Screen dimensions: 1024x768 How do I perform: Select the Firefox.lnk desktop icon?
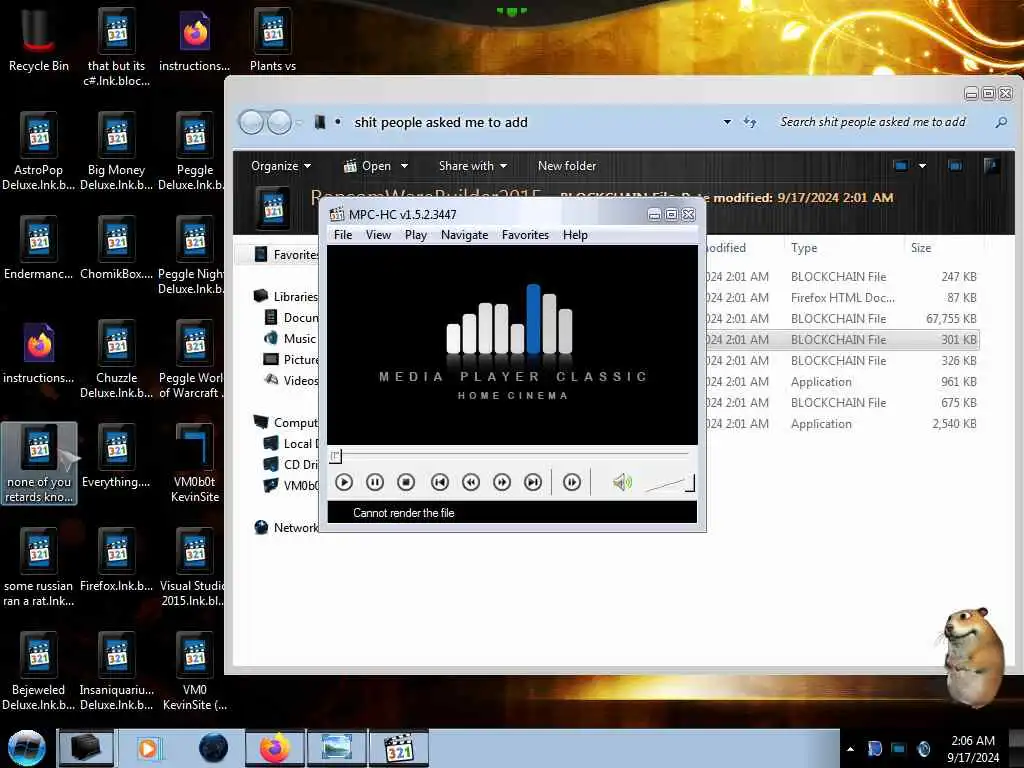[x=116, y=560]
